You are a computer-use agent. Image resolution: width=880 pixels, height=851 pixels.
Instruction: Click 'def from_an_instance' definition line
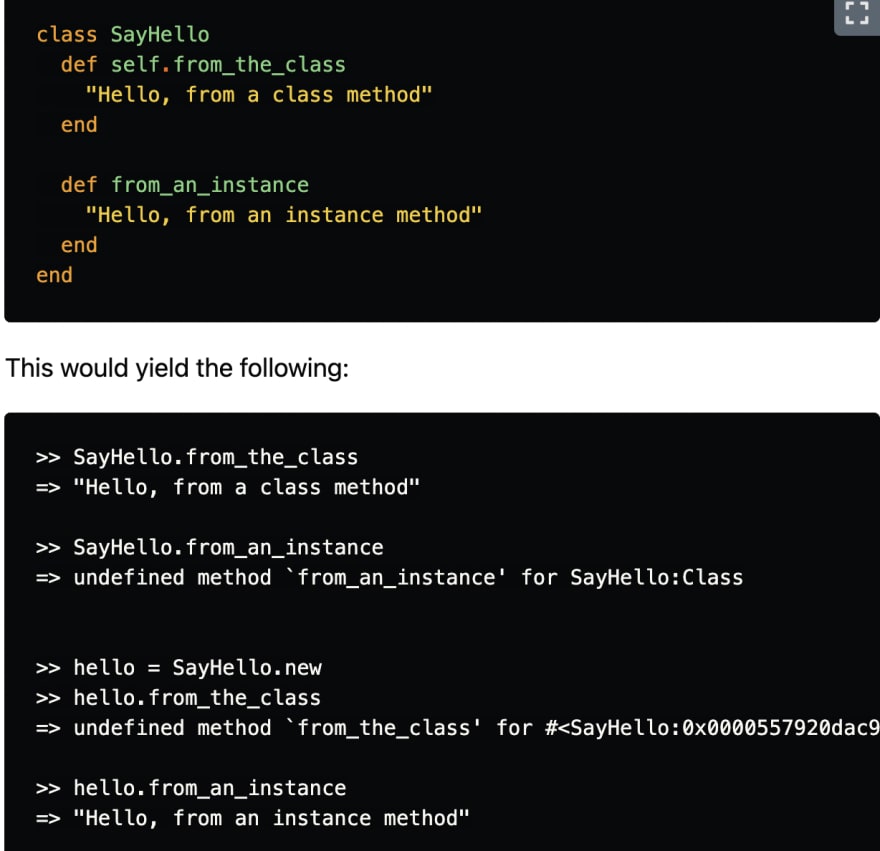[x=185, y=185]
